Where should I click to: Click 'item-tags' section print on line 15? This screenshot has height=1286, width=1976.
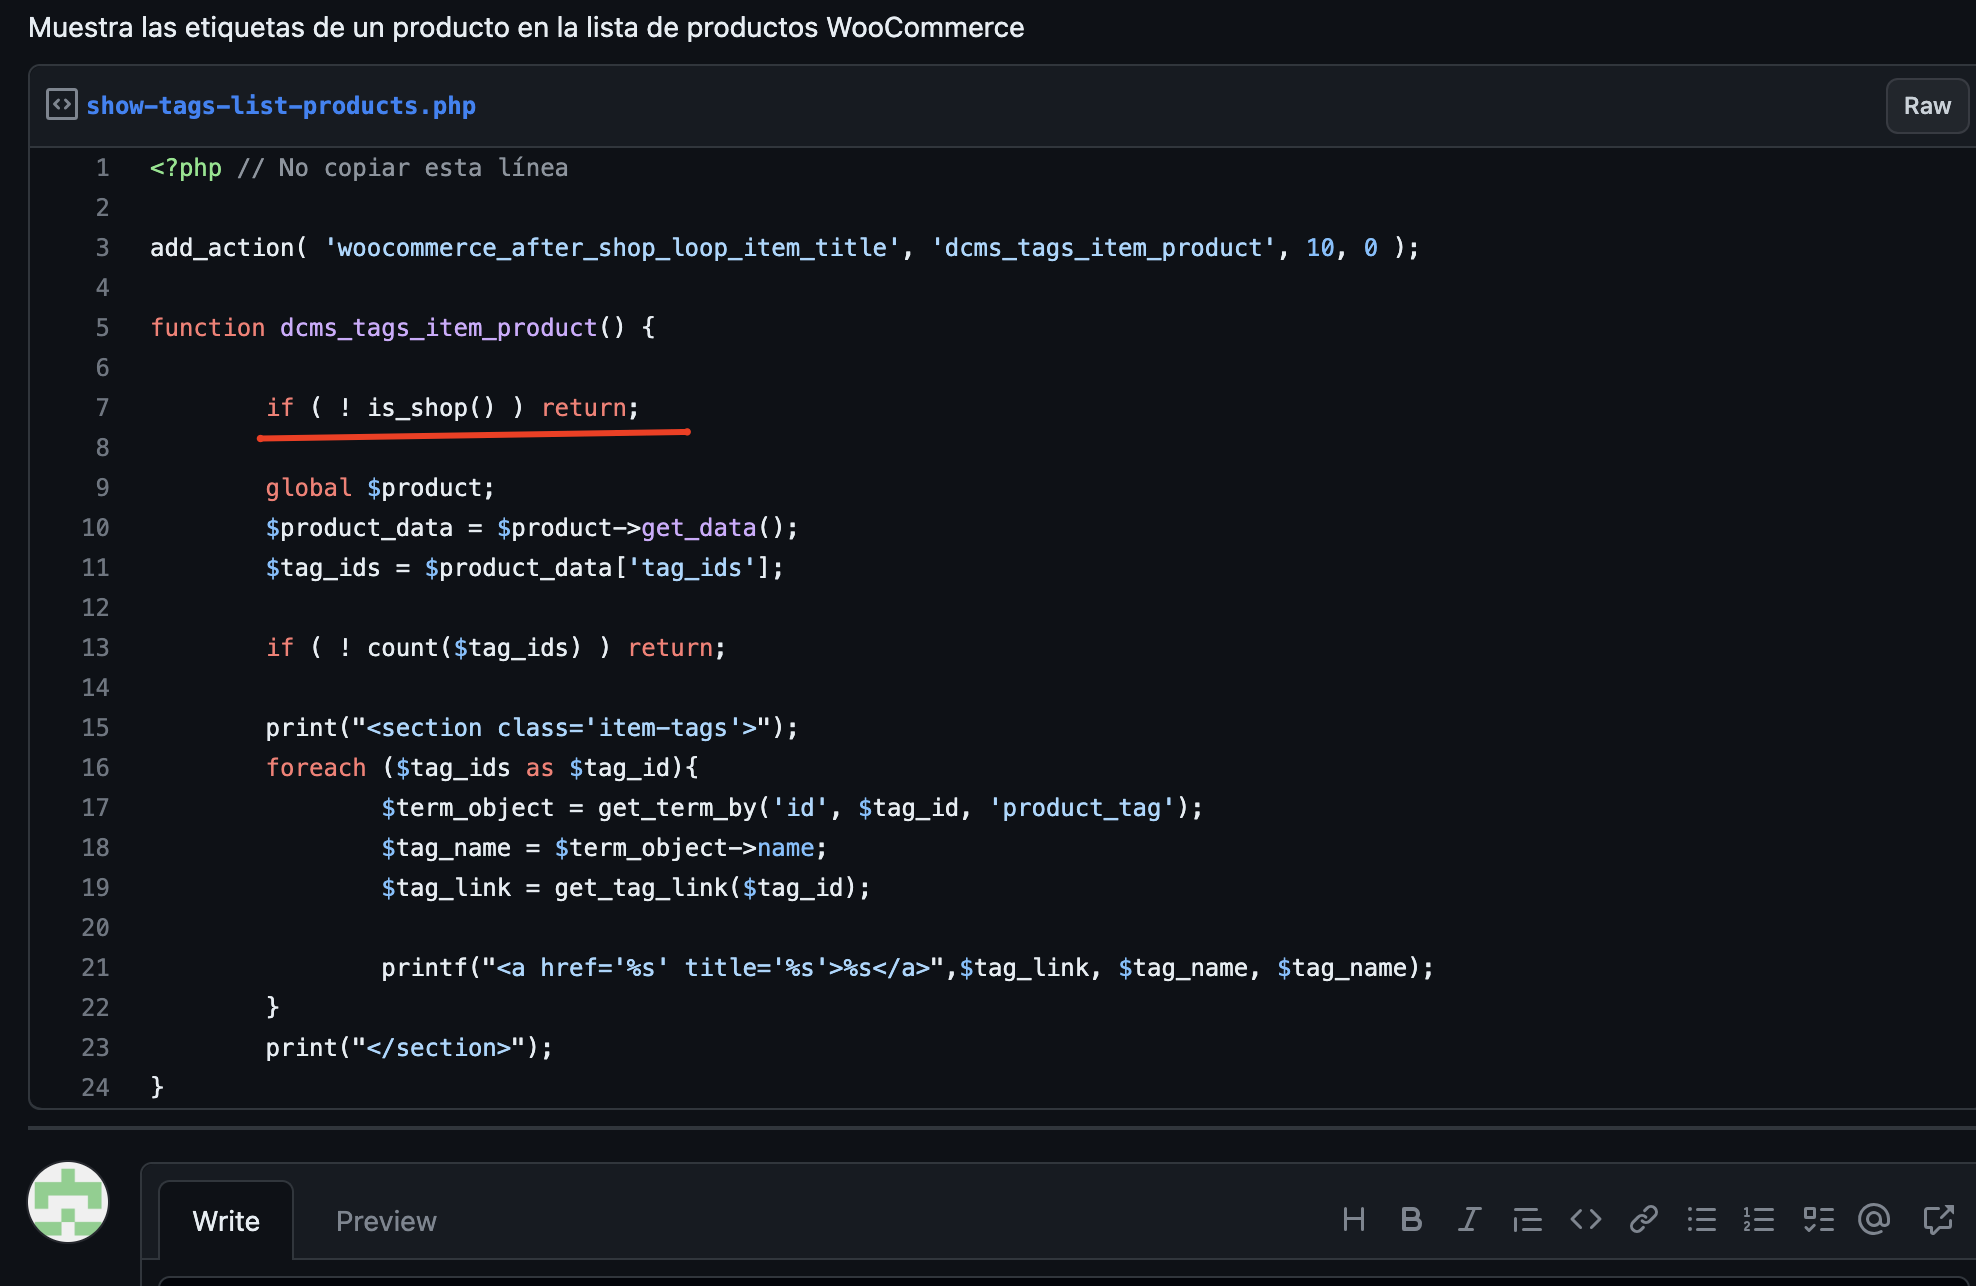(532, 728)
